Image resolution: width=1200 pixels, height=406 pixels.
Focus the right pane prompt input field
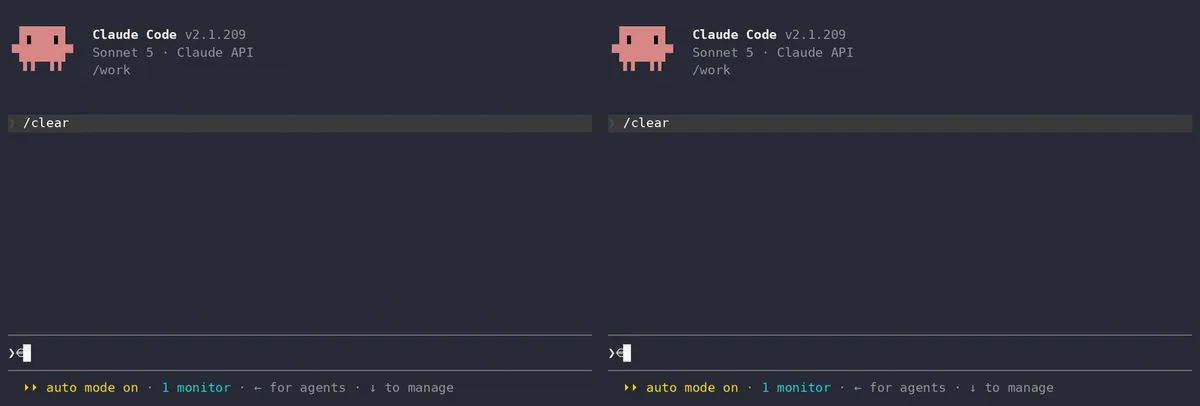pyautogui.click(x=900, y=353)
